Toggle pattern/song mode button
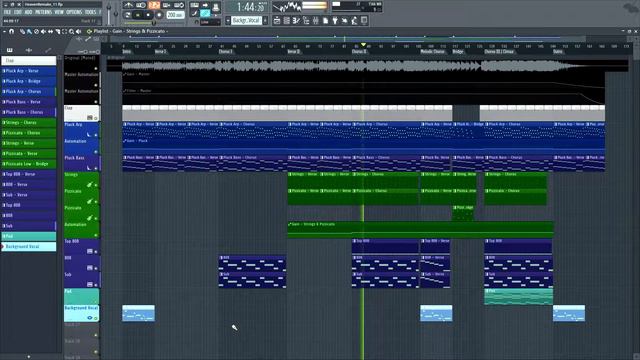Viewport: 640px width, 360px height. 128,15
